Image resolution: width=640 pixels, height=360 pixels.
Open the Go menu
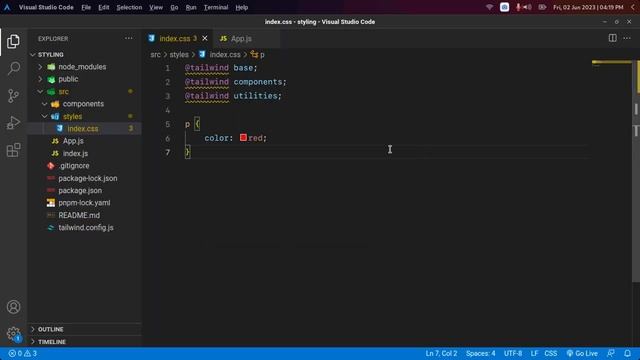174,7
